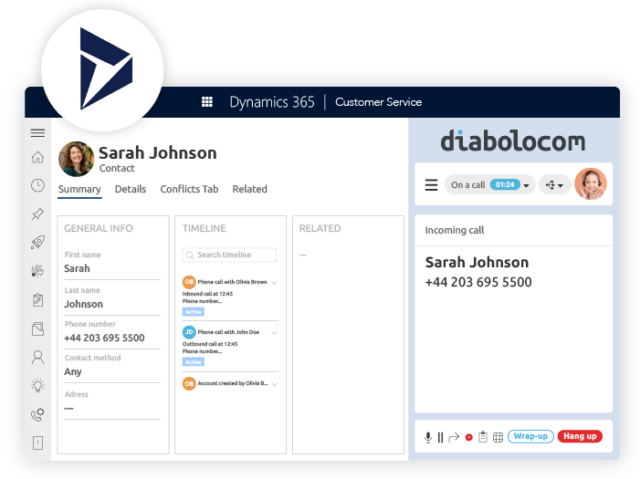Viewport: 640px width, 479px height.
Task: Click the search magnifier in timeline
Action: [190, 255]
